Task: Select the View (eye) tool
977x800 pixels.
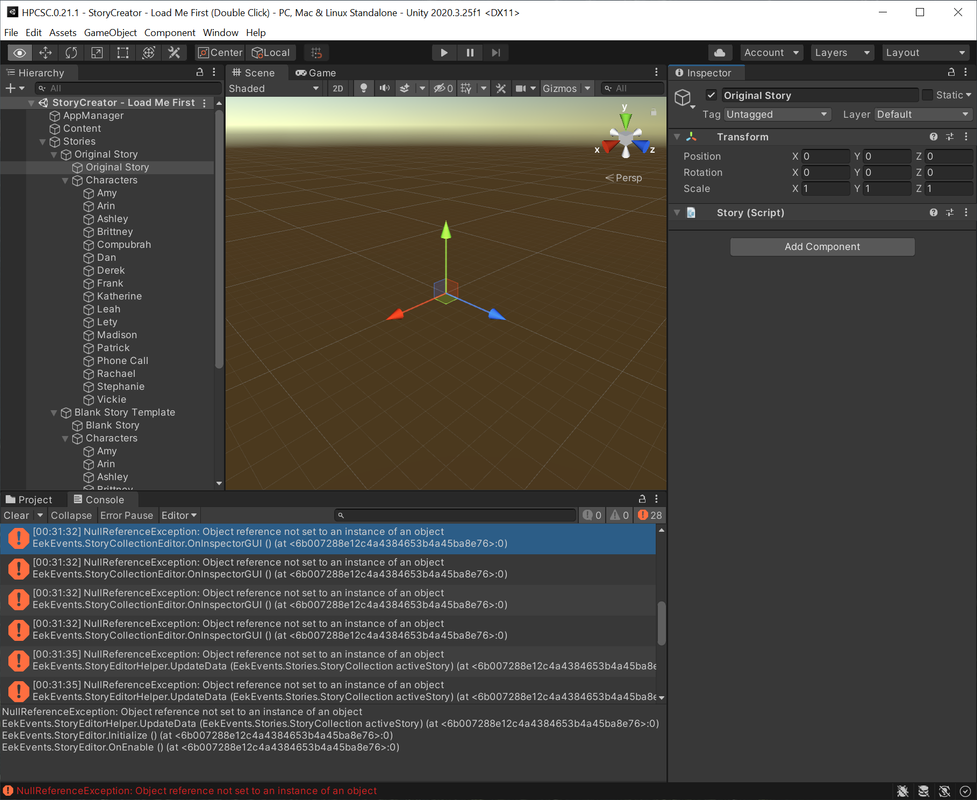Action: (20, 53)
